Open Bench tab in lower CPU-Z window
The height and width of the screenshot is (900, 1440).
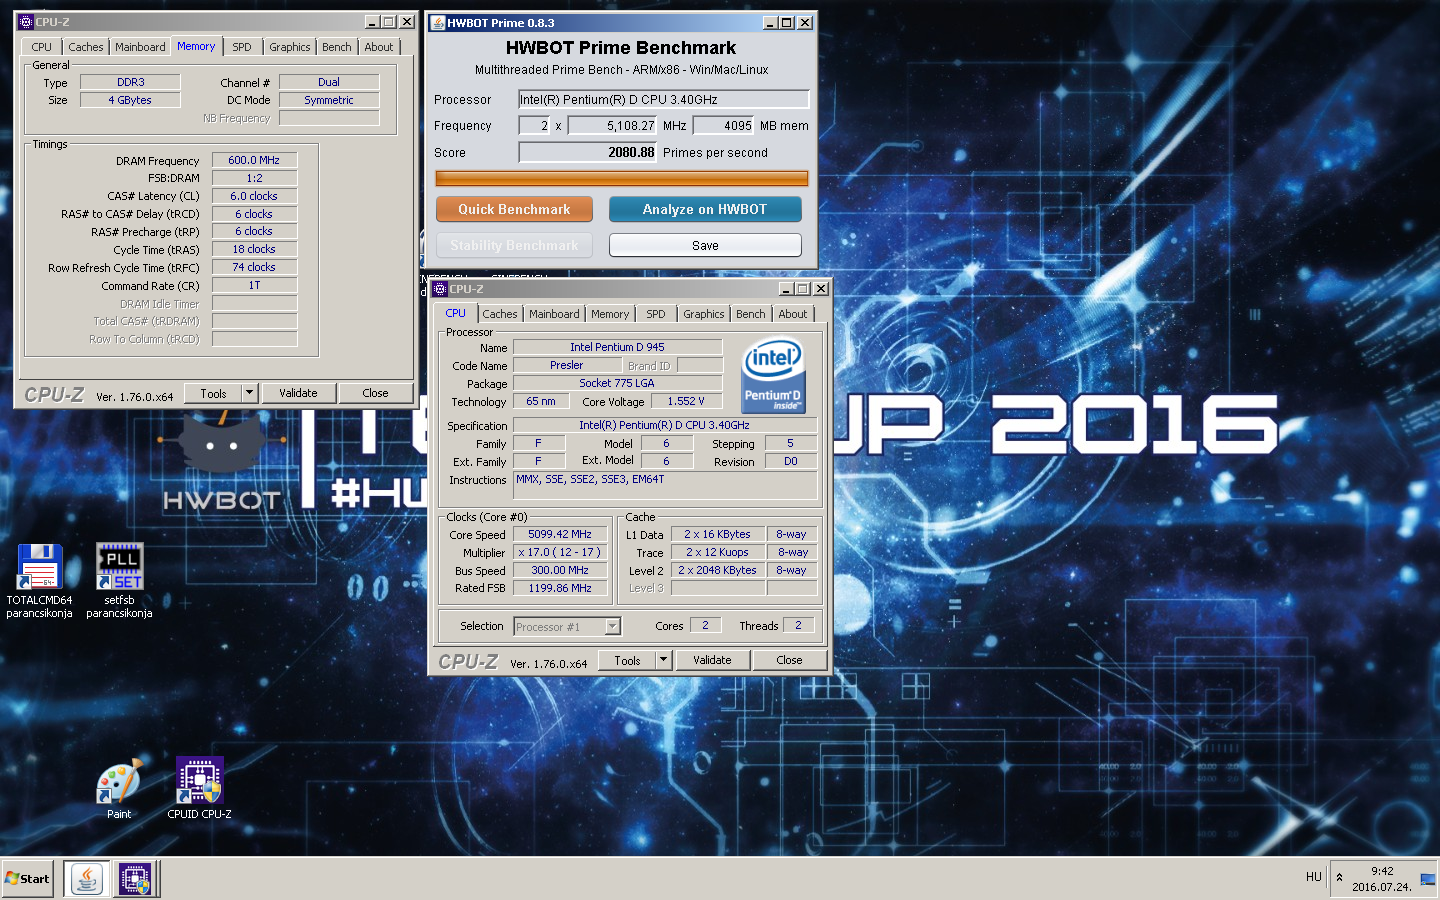[x=751, y=314]
